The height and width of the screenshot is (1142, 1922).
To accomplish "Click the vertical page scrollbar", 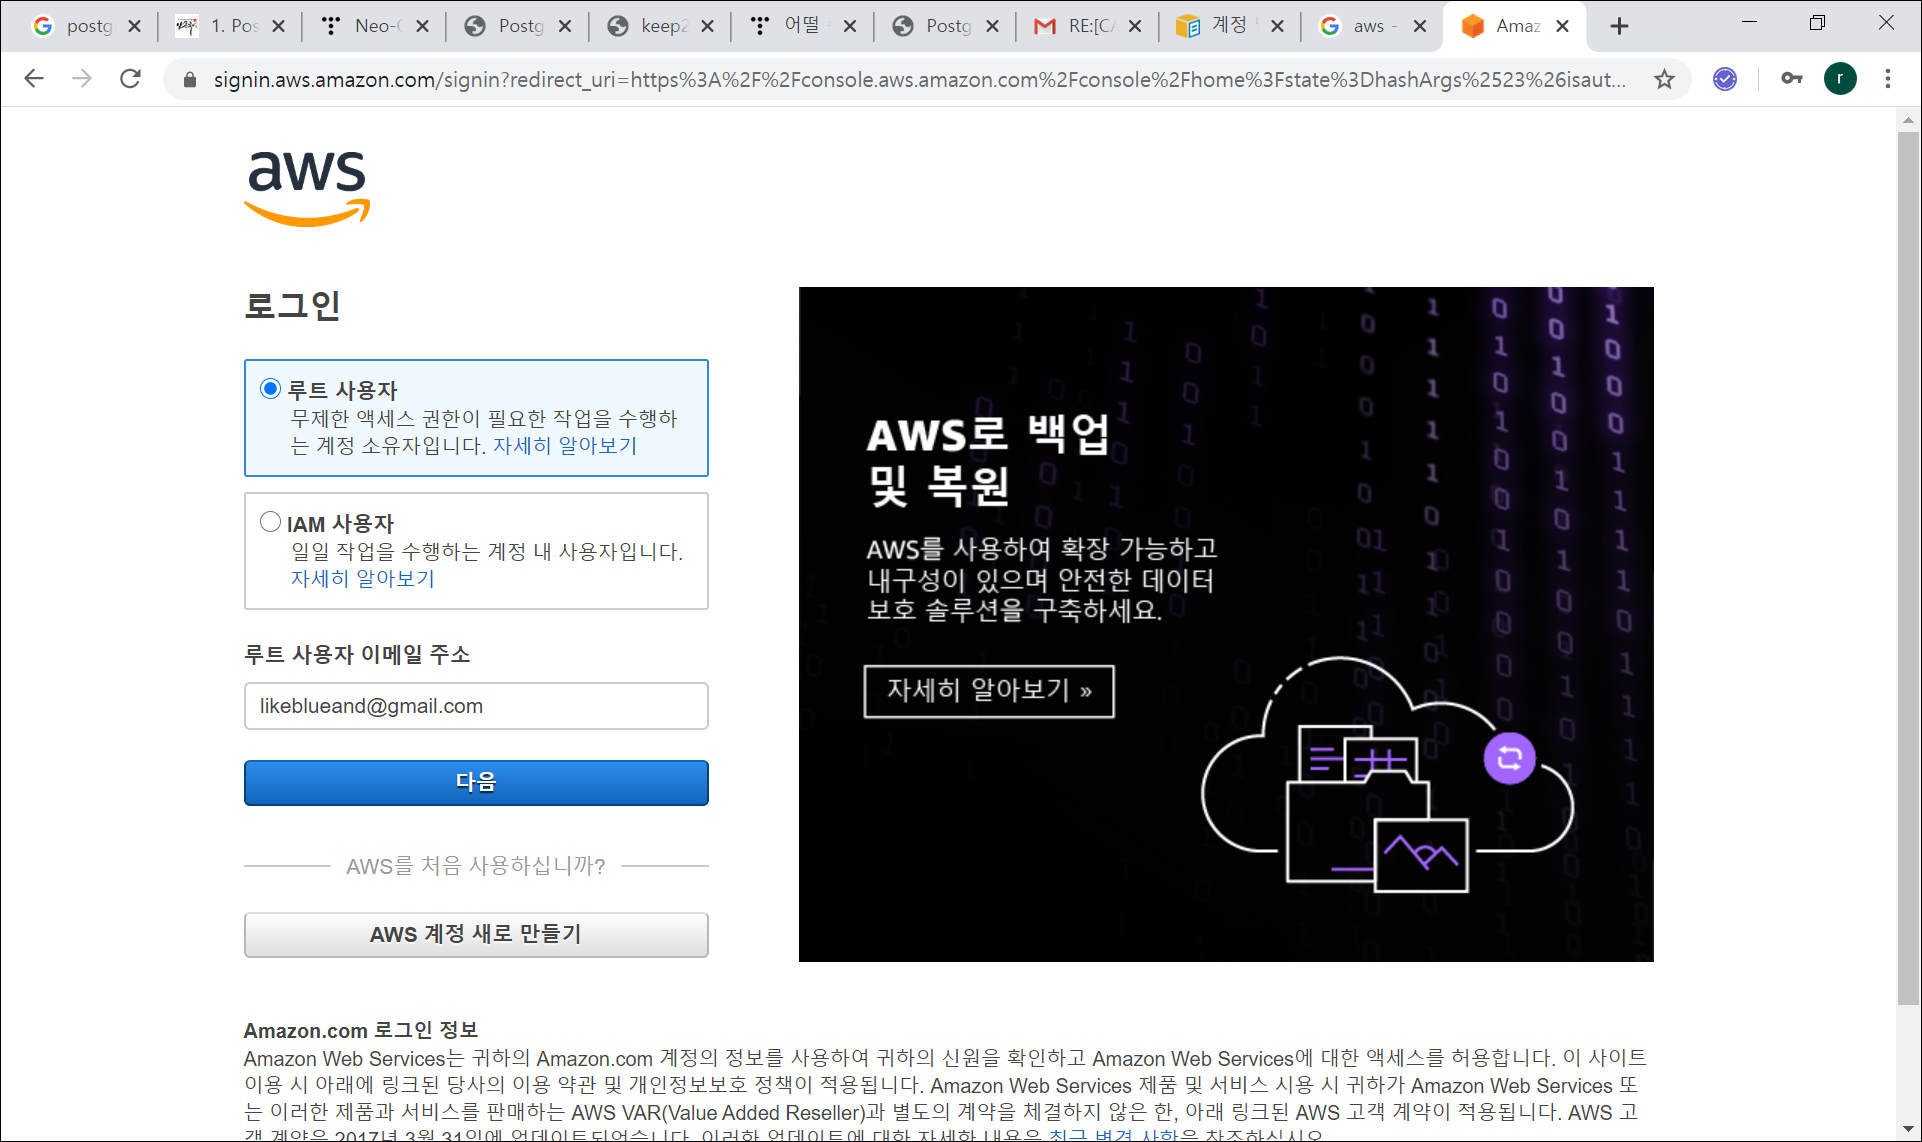I will click(x=1908, y=568).
